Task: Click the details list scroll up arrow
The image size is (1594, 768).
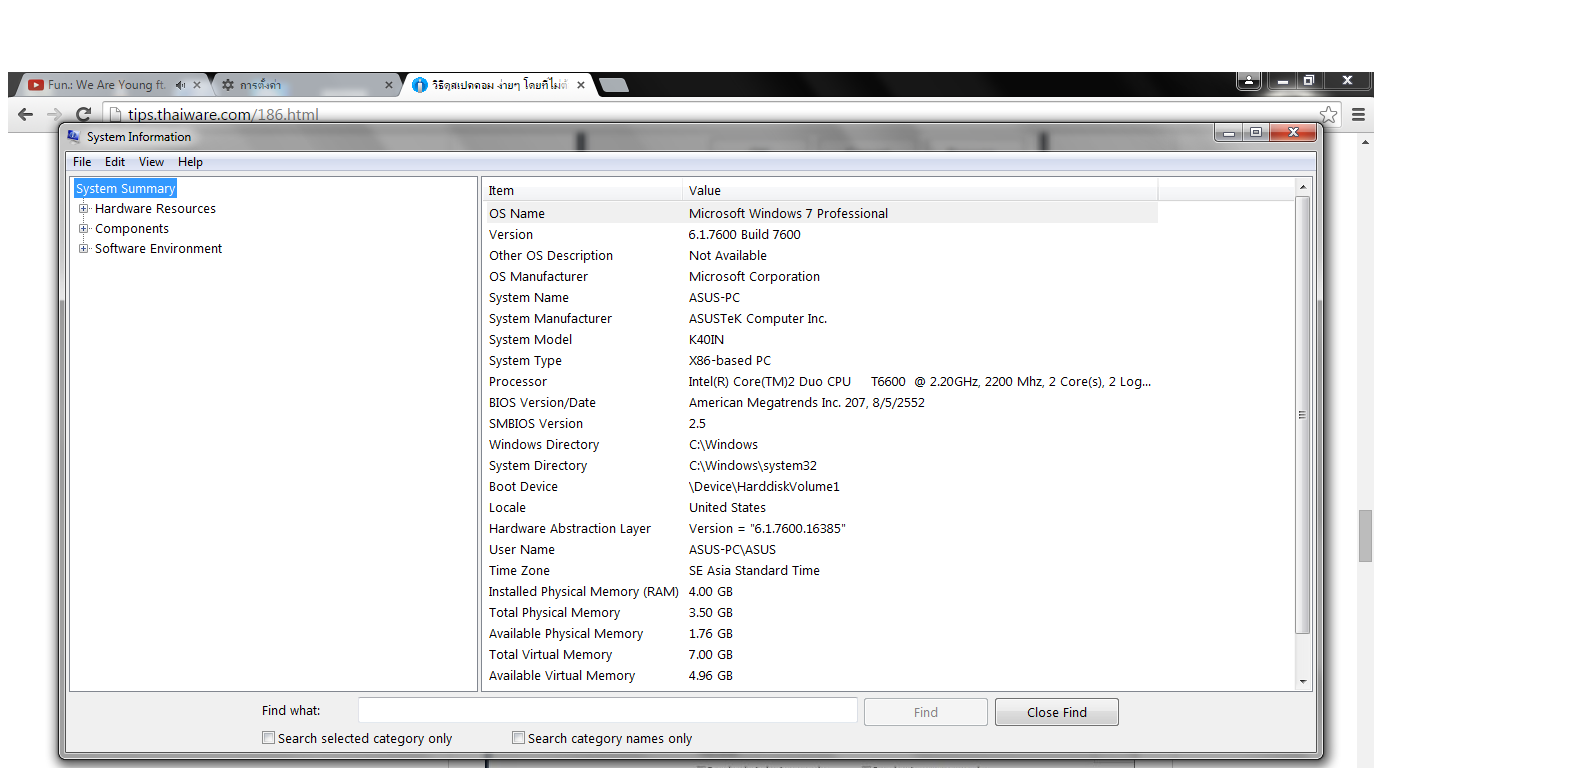Action: (x=1303, y=187)
